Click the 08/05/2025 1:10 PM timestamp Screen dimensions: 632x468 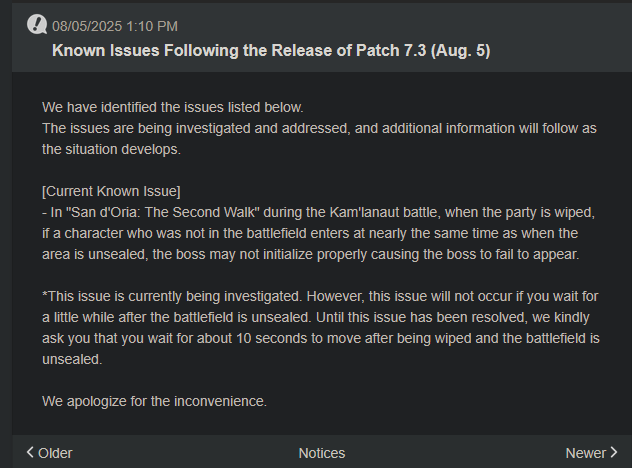(115, 26)
